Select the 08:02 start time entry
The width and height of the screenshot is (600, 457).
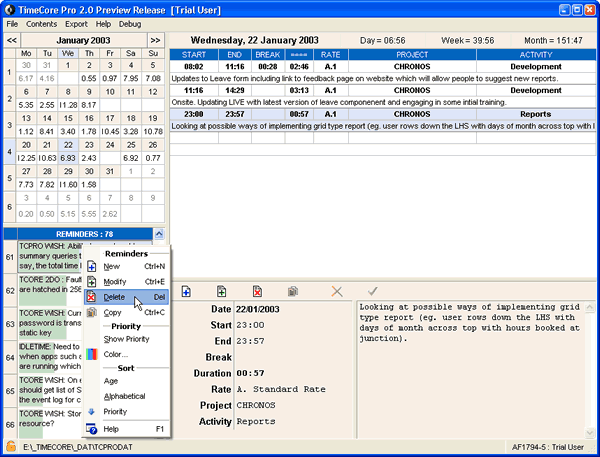click(194, 67)
